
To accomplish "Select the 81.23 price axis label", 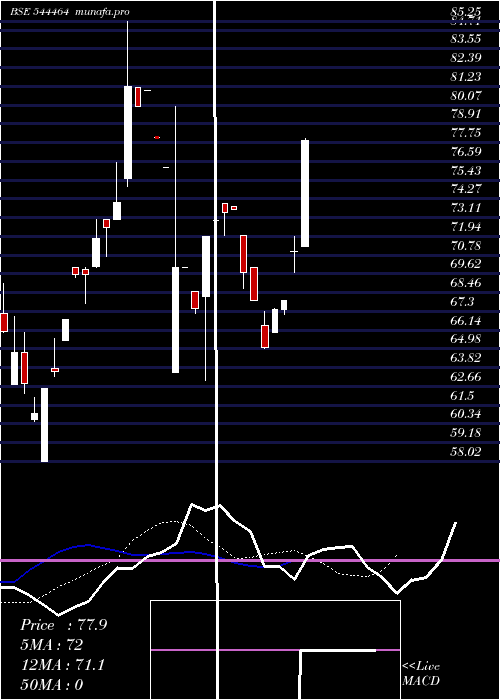I will (466, 77).
